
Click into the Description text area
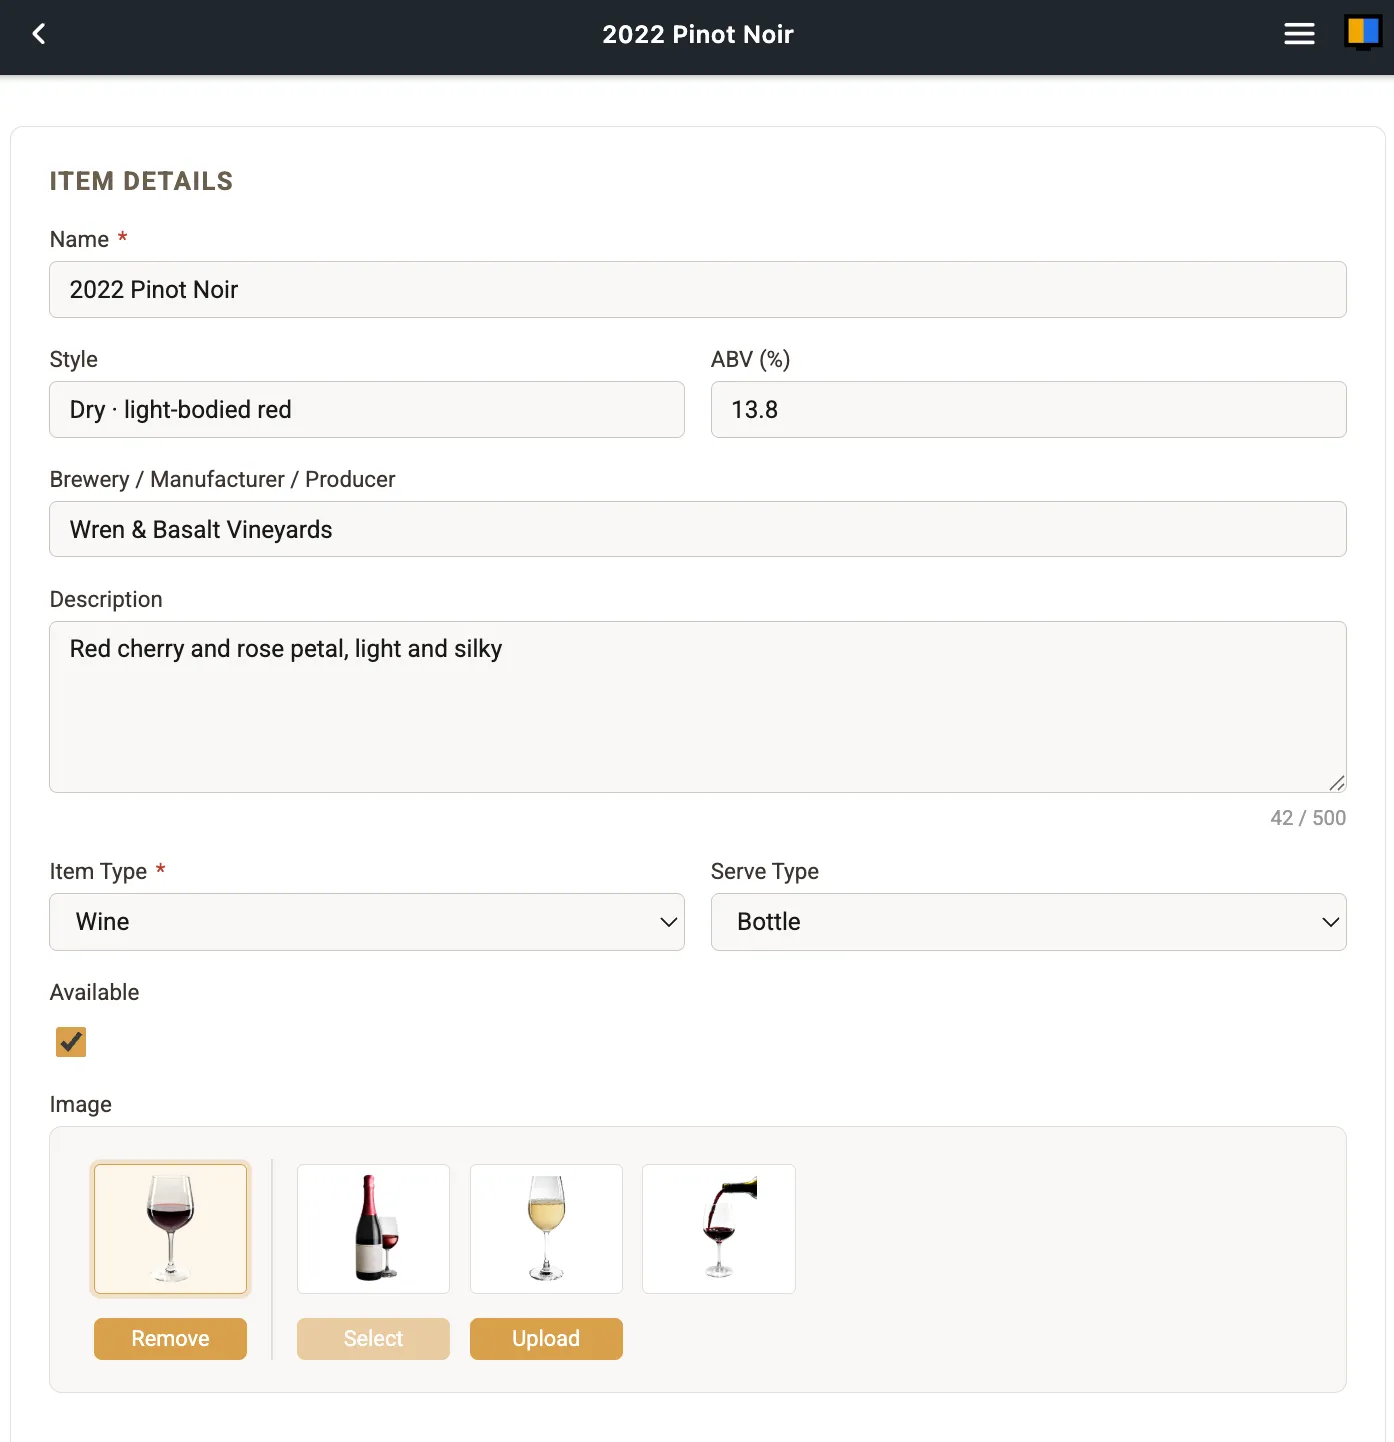(698, 707)
